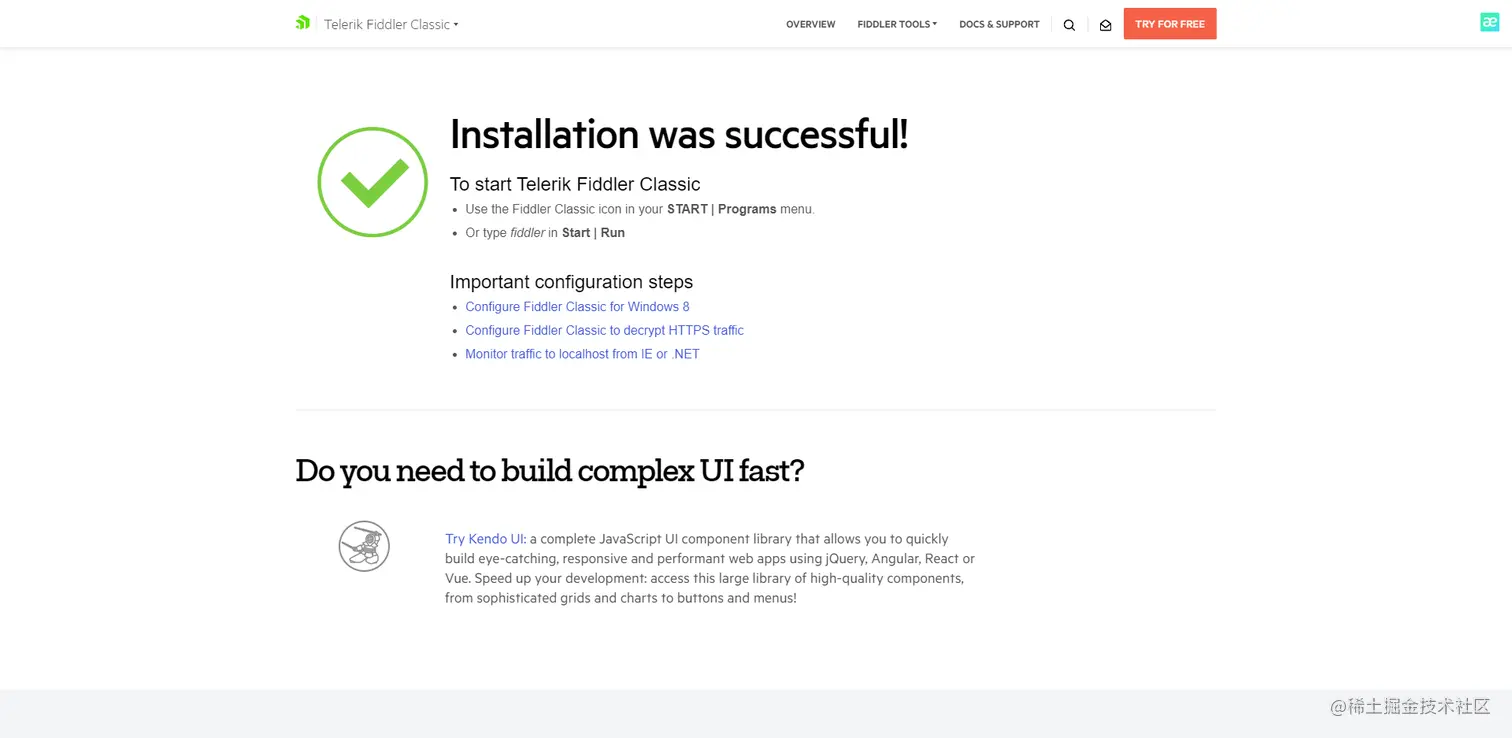The height and width of the screenshot is (738, 1512).
Task: Click the TRY FOR FREE button
Action: click(1170, 24)
